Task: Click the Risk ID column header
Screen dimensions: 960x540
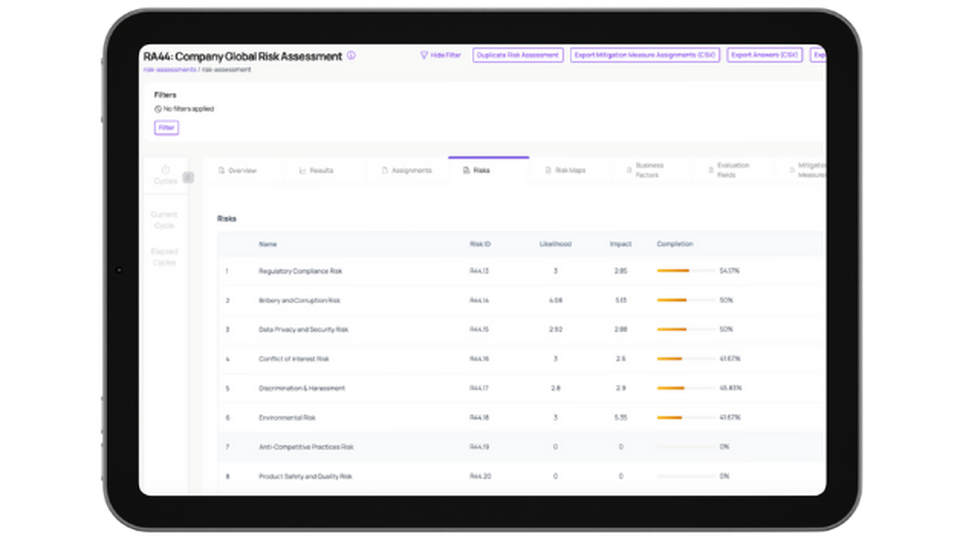Action: (480, 244)
